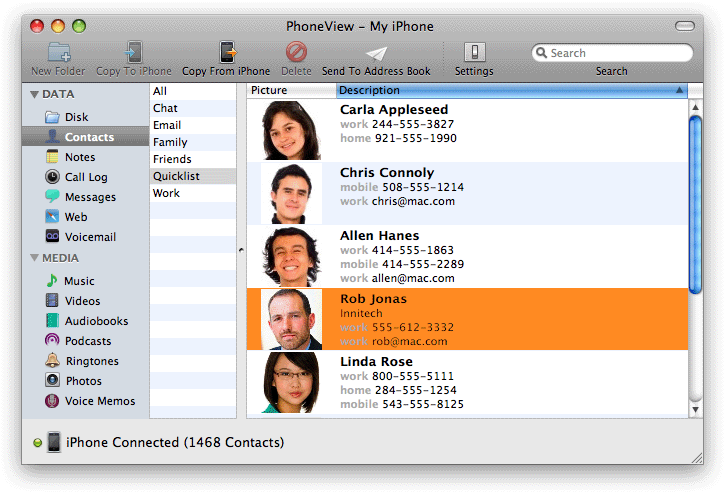725x493 pixels.
Task: Select the Work contact group
Action: pos(166,193)
